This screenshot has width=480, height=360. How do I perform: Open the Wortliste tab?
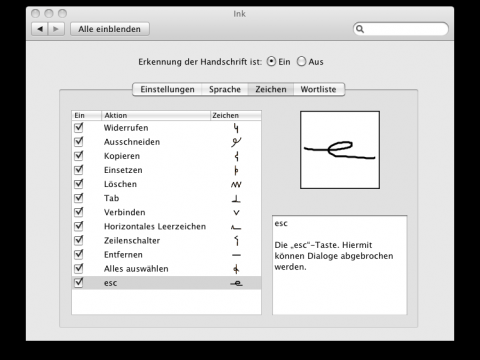(319, 89)
